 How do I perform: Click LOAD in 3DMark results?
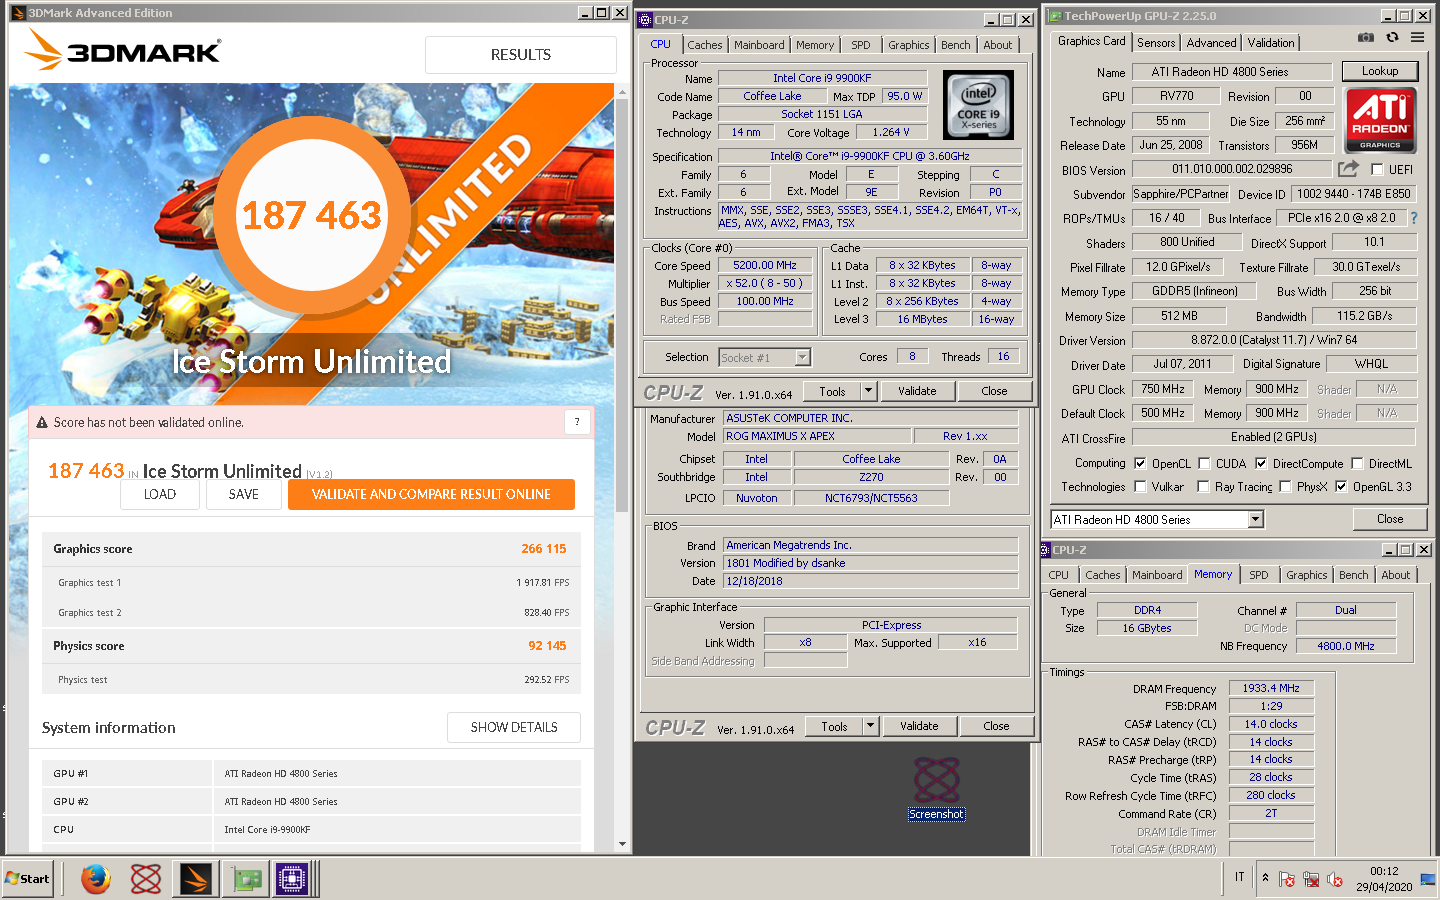tap(160, 494)
